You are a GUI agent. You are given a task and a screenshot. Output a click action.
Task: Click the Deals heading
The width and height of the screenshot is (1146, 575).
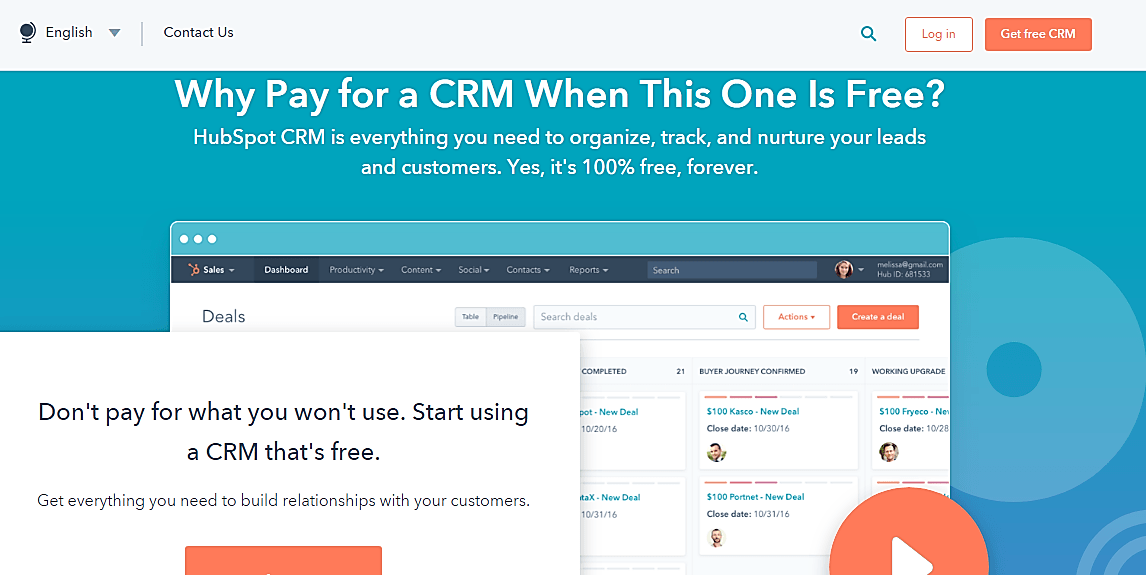224,316
